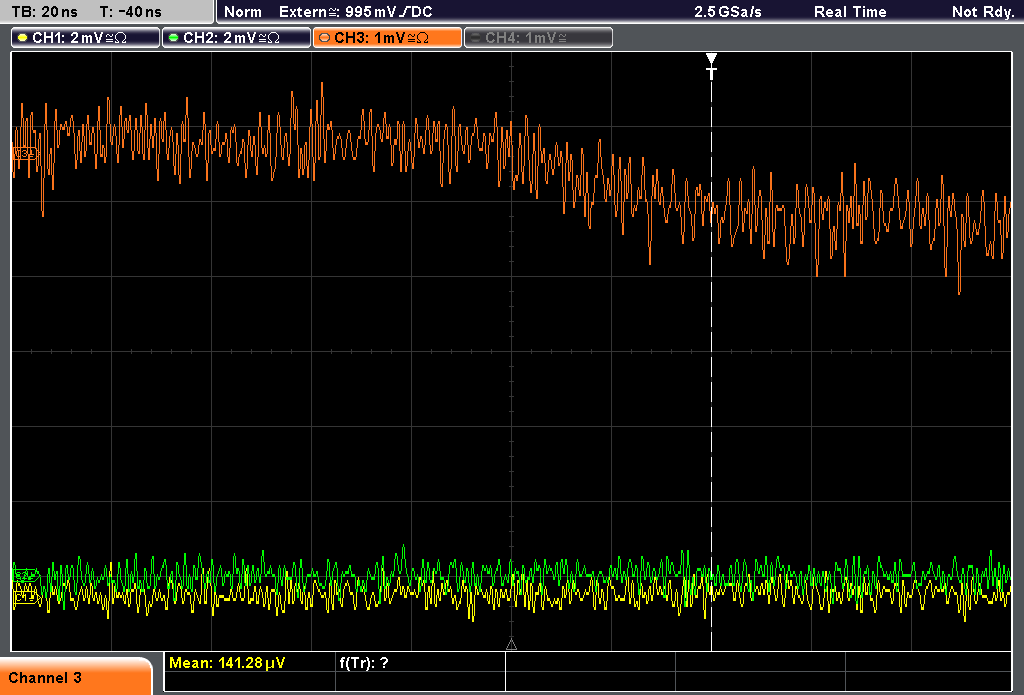Click the Mean: 141.28 µV measurement
Viewport: 1024px width, 695px height.
(x=227, y=662)
